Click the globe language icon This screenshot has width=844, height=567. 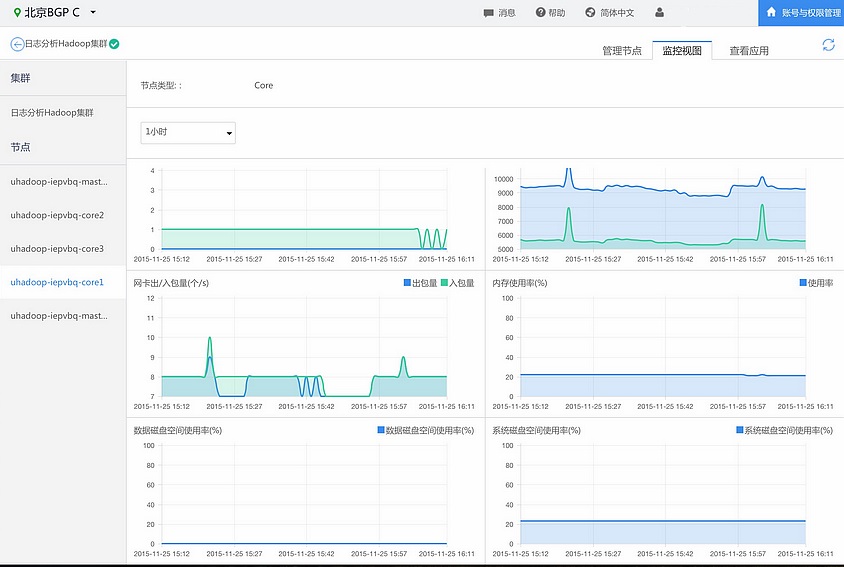tap(590, 12)
